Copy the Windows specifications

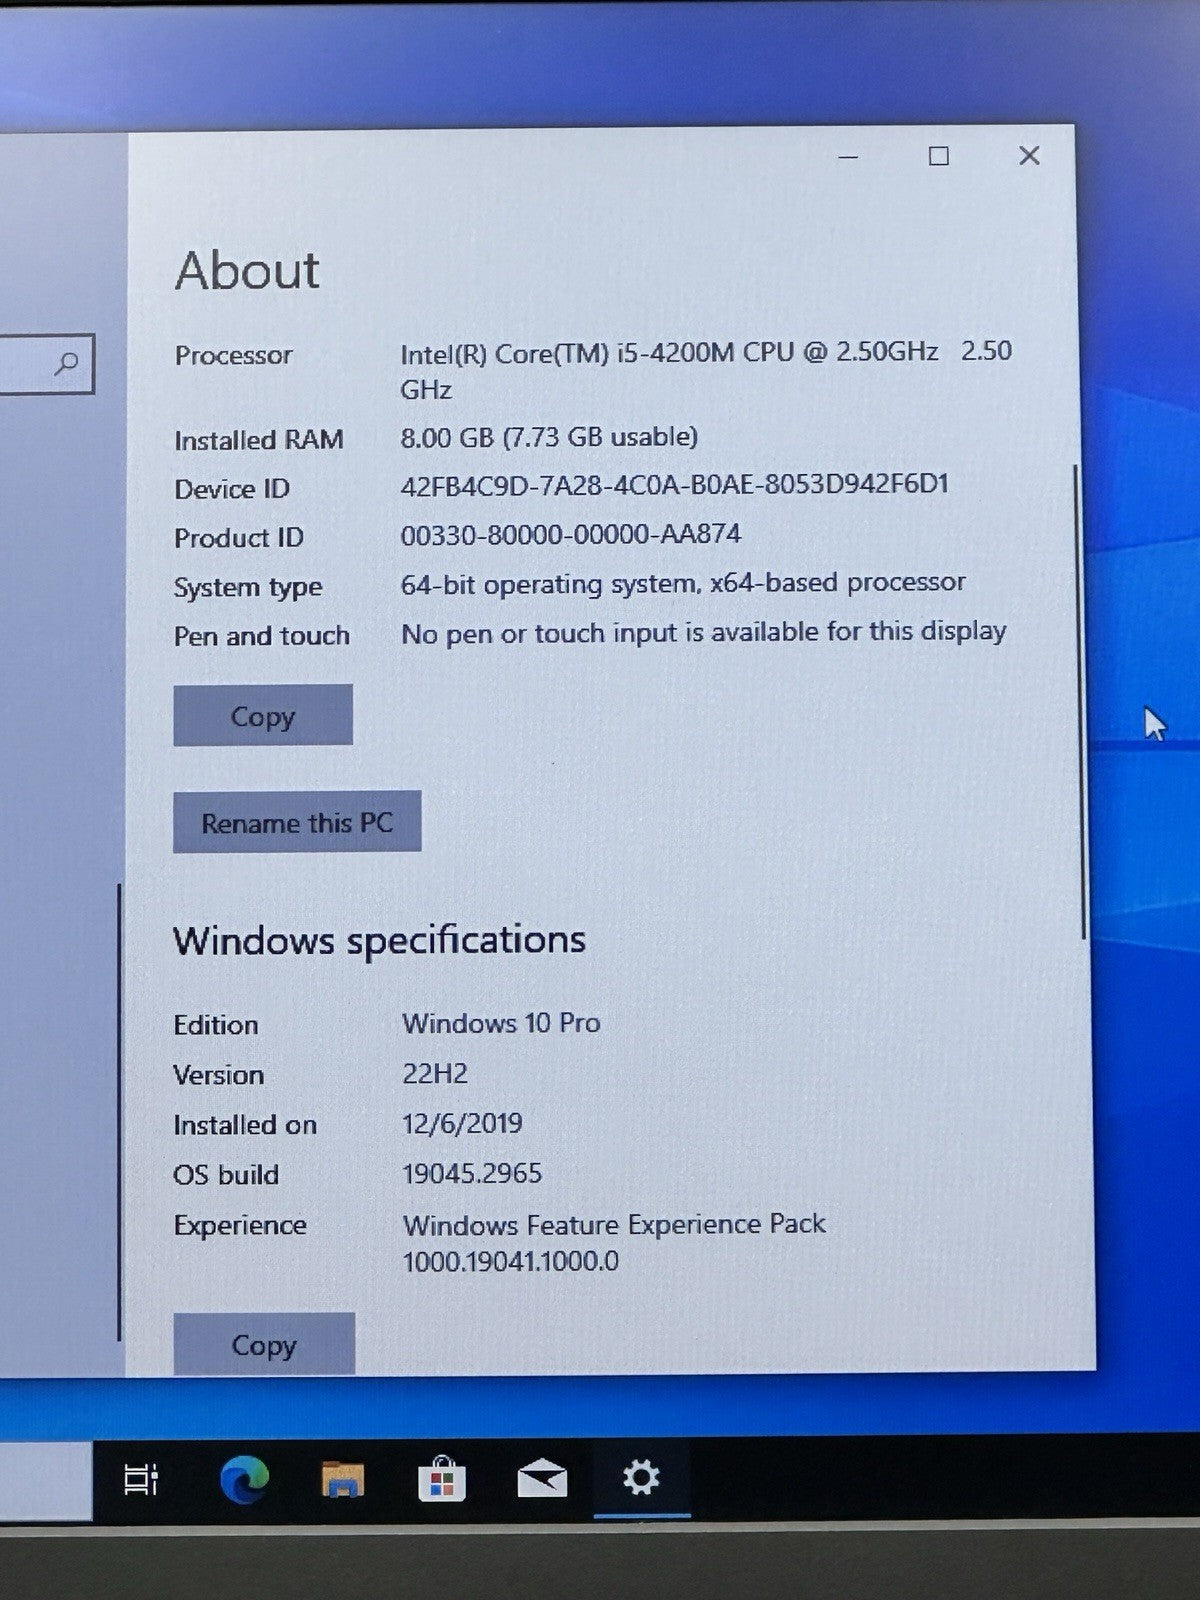coord(264,1344)
